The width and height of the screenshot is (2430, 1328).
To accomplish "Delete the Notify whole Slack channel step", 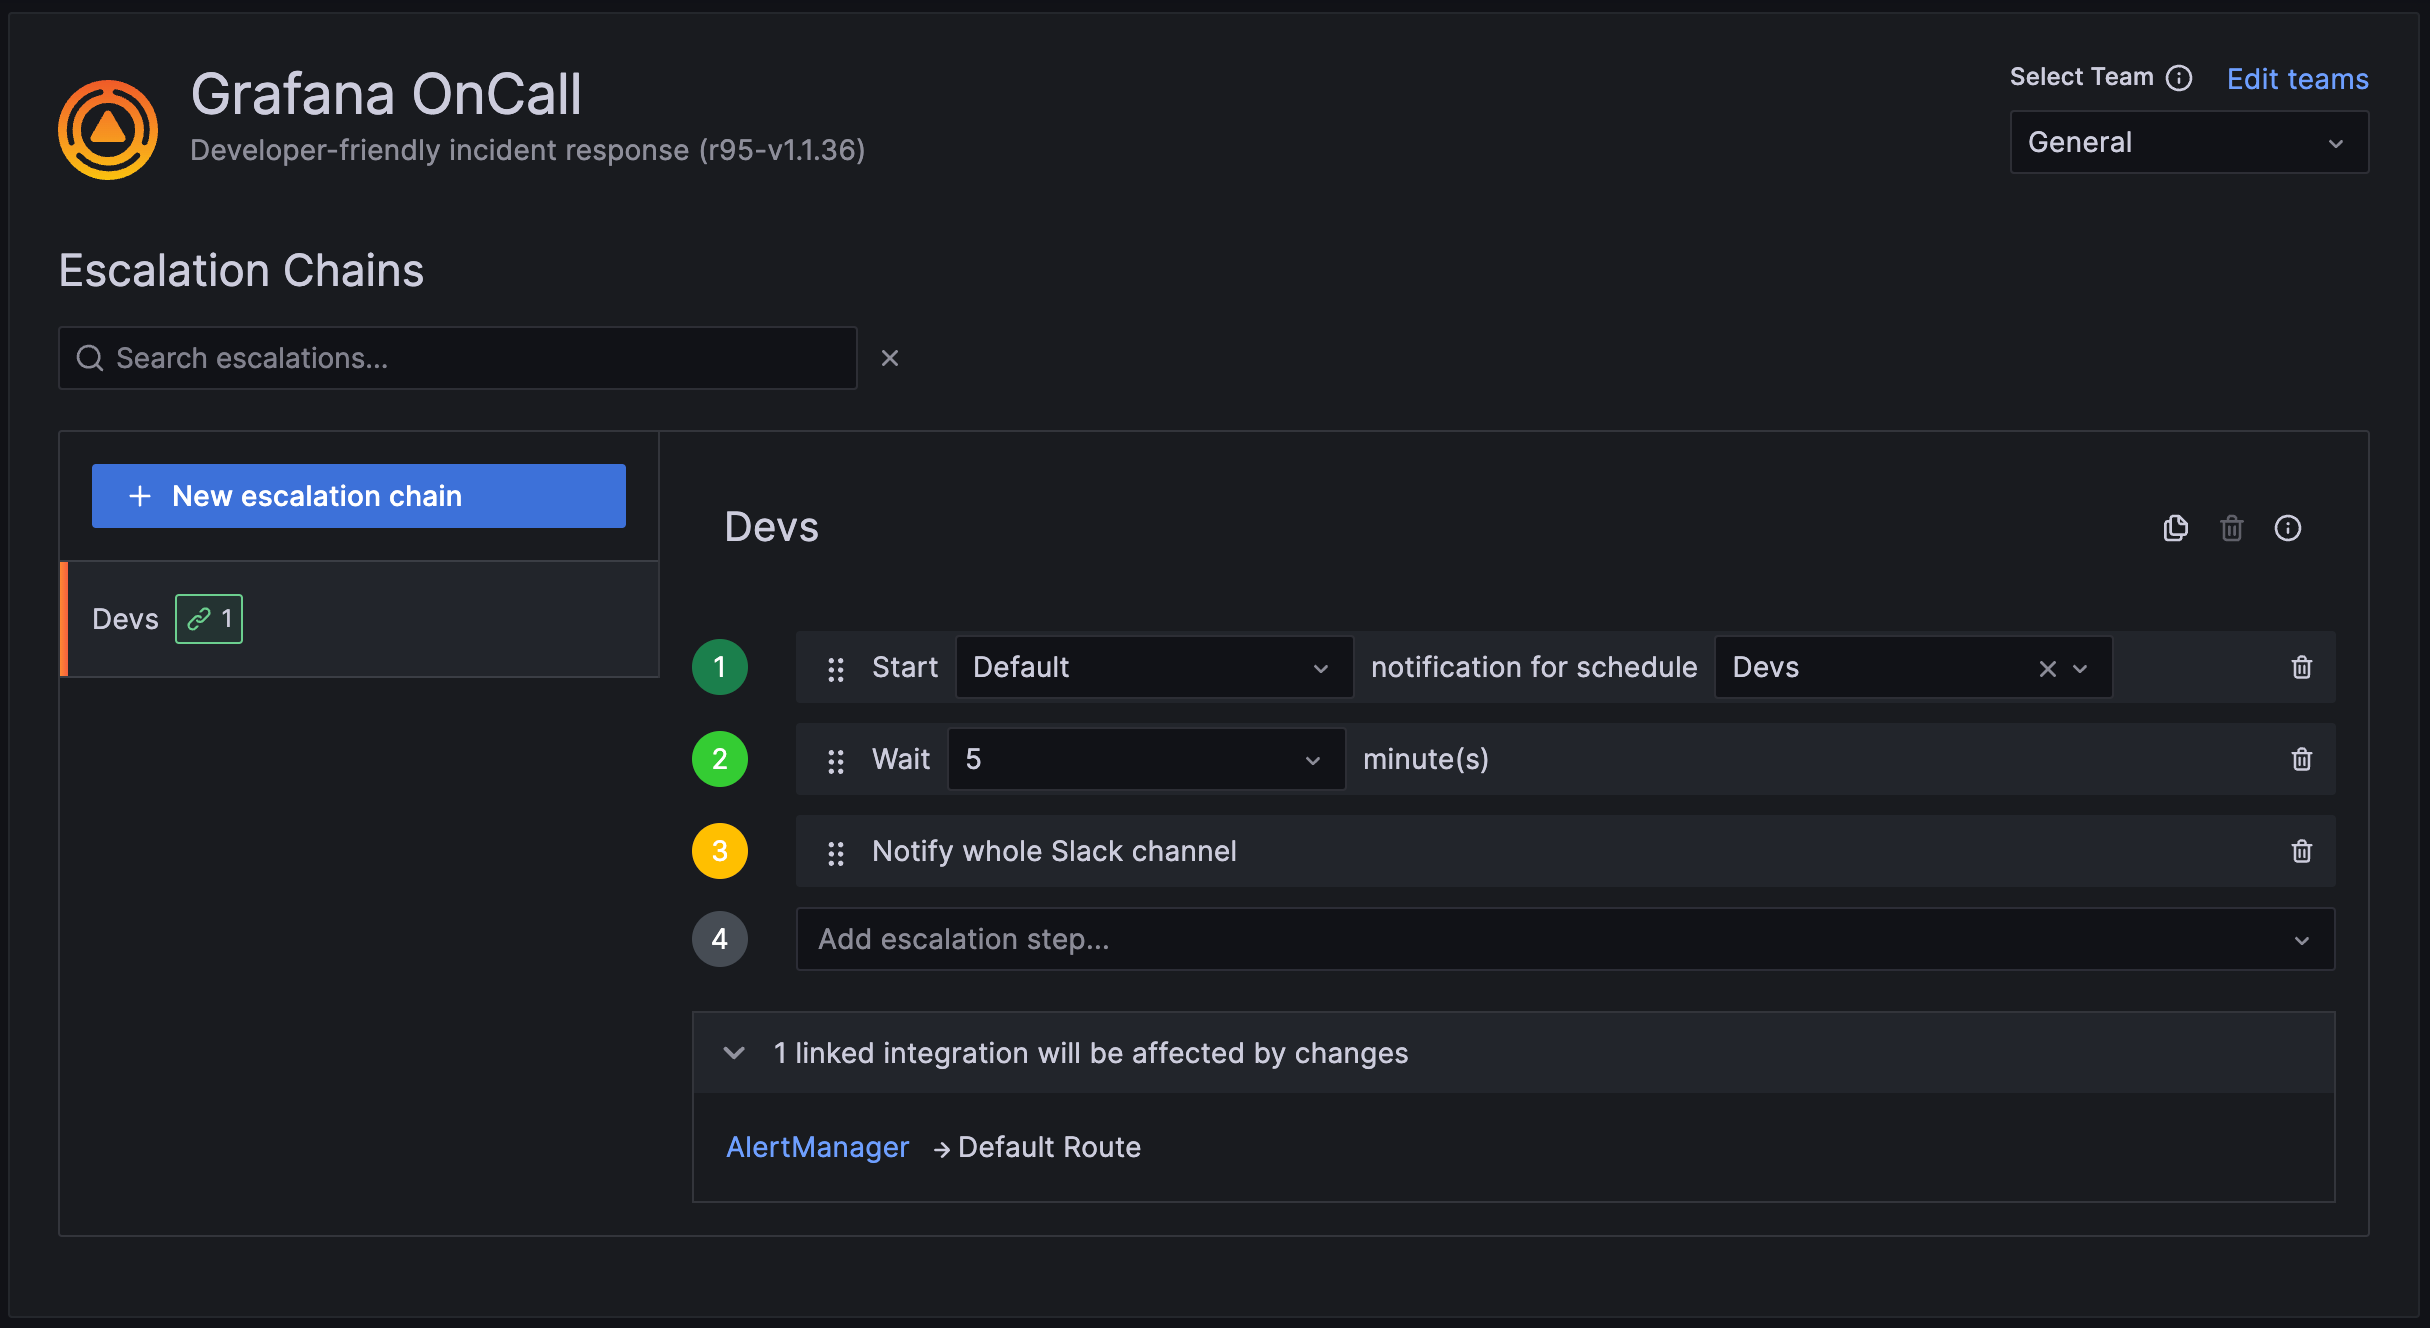I will (2302, 851).
